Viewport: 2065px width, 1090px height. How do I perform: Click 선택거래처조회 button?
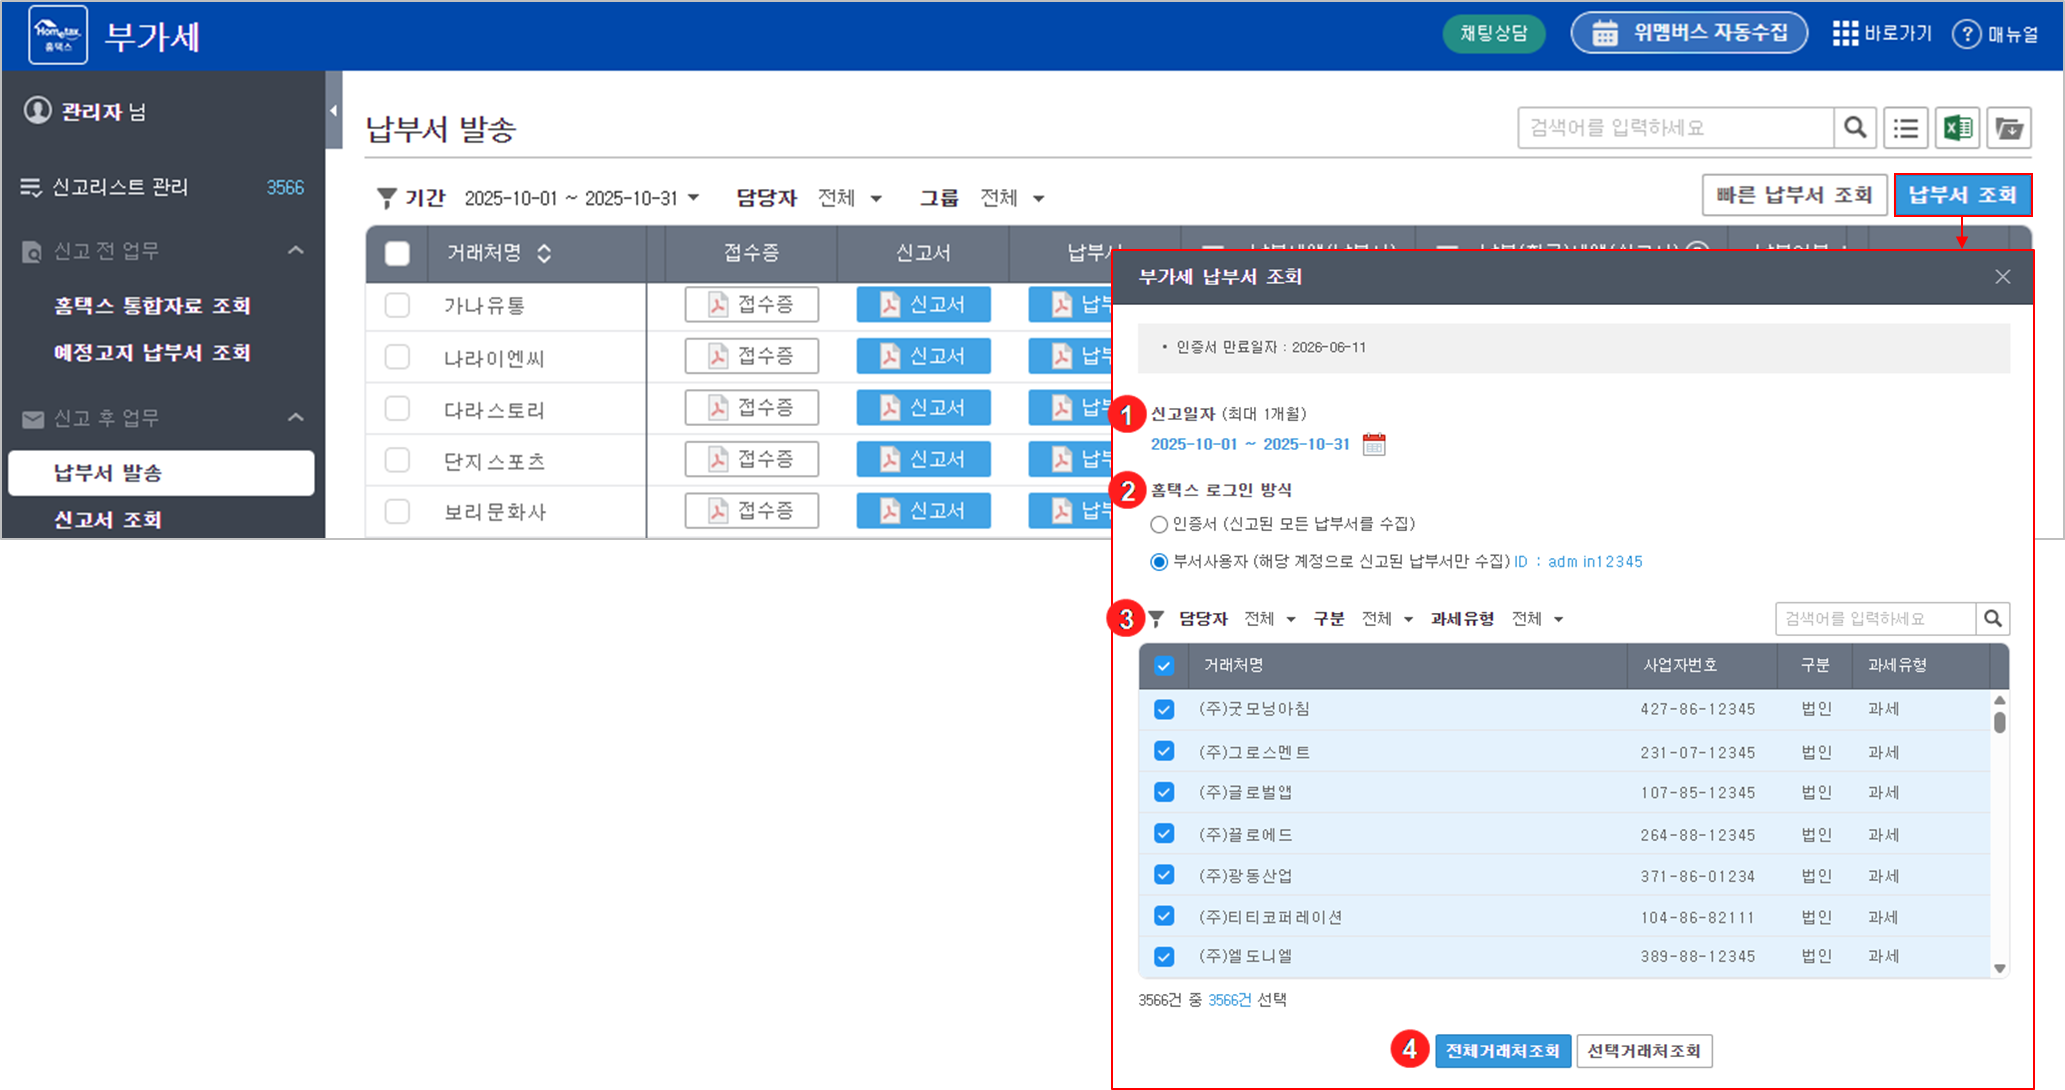1644,1051
